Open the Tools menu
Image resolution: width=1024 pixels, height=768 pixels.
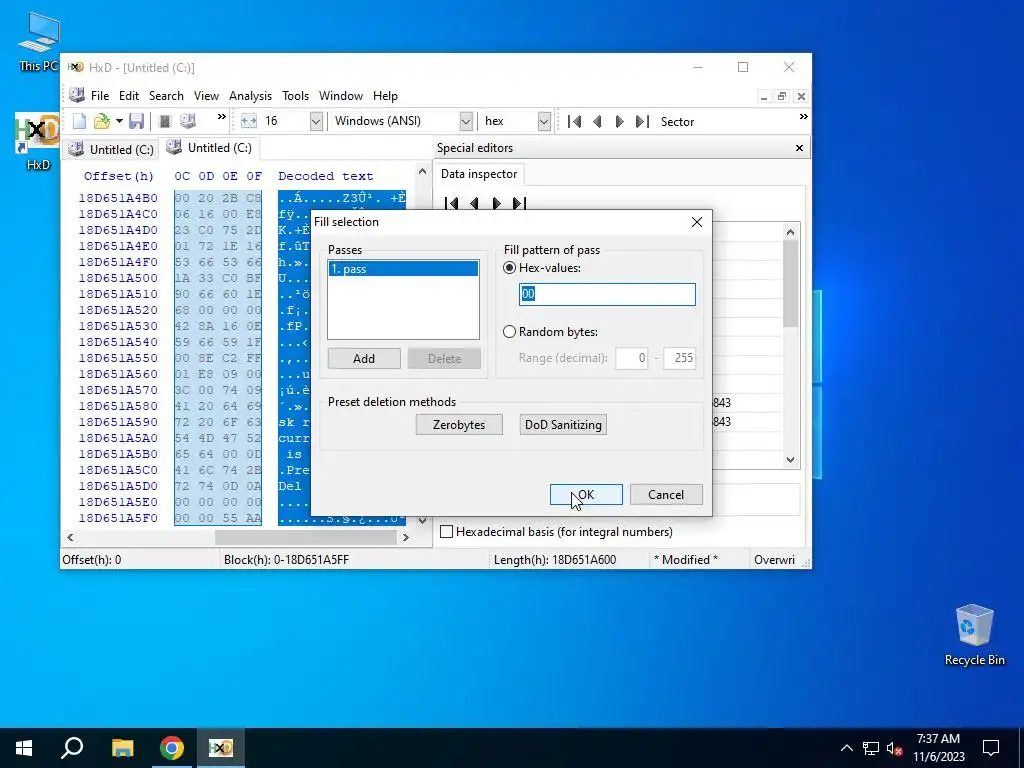click(295, 96)
